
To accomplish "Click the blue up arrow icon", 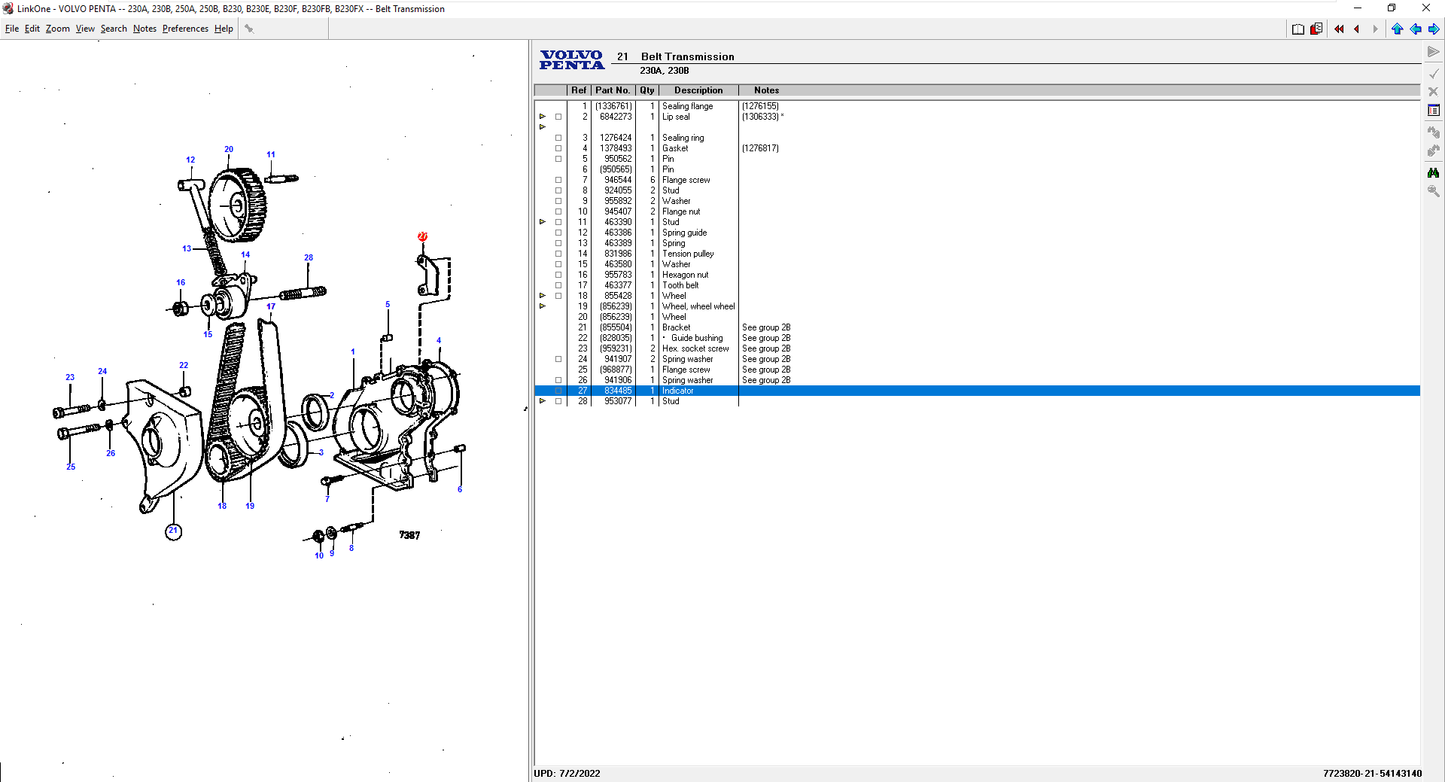I will pos(1398,29).
